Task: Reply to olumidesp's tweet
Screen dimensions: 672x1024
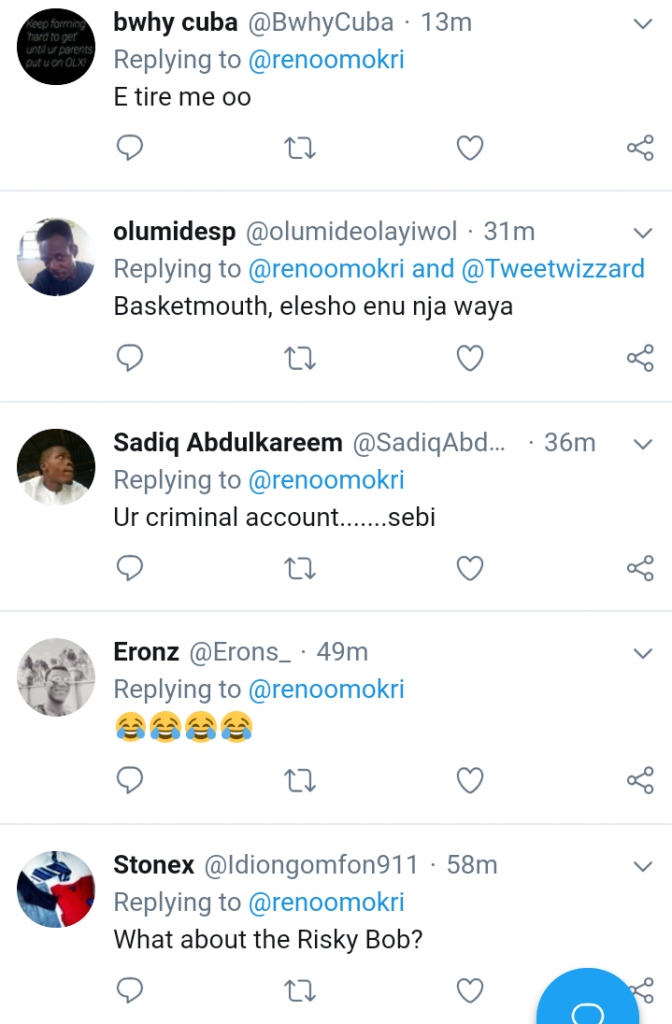Action: [131, 358]
